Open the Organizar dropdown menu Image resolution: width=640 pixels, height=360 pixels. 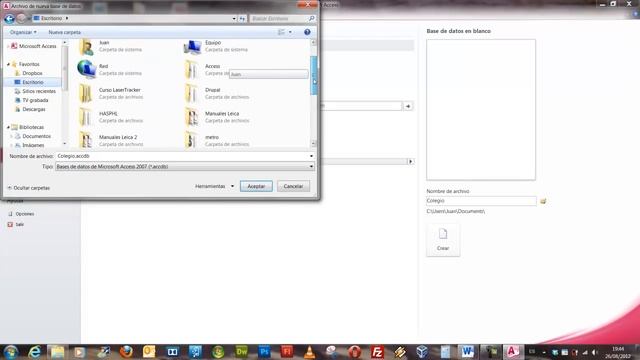tap(23, 32)
